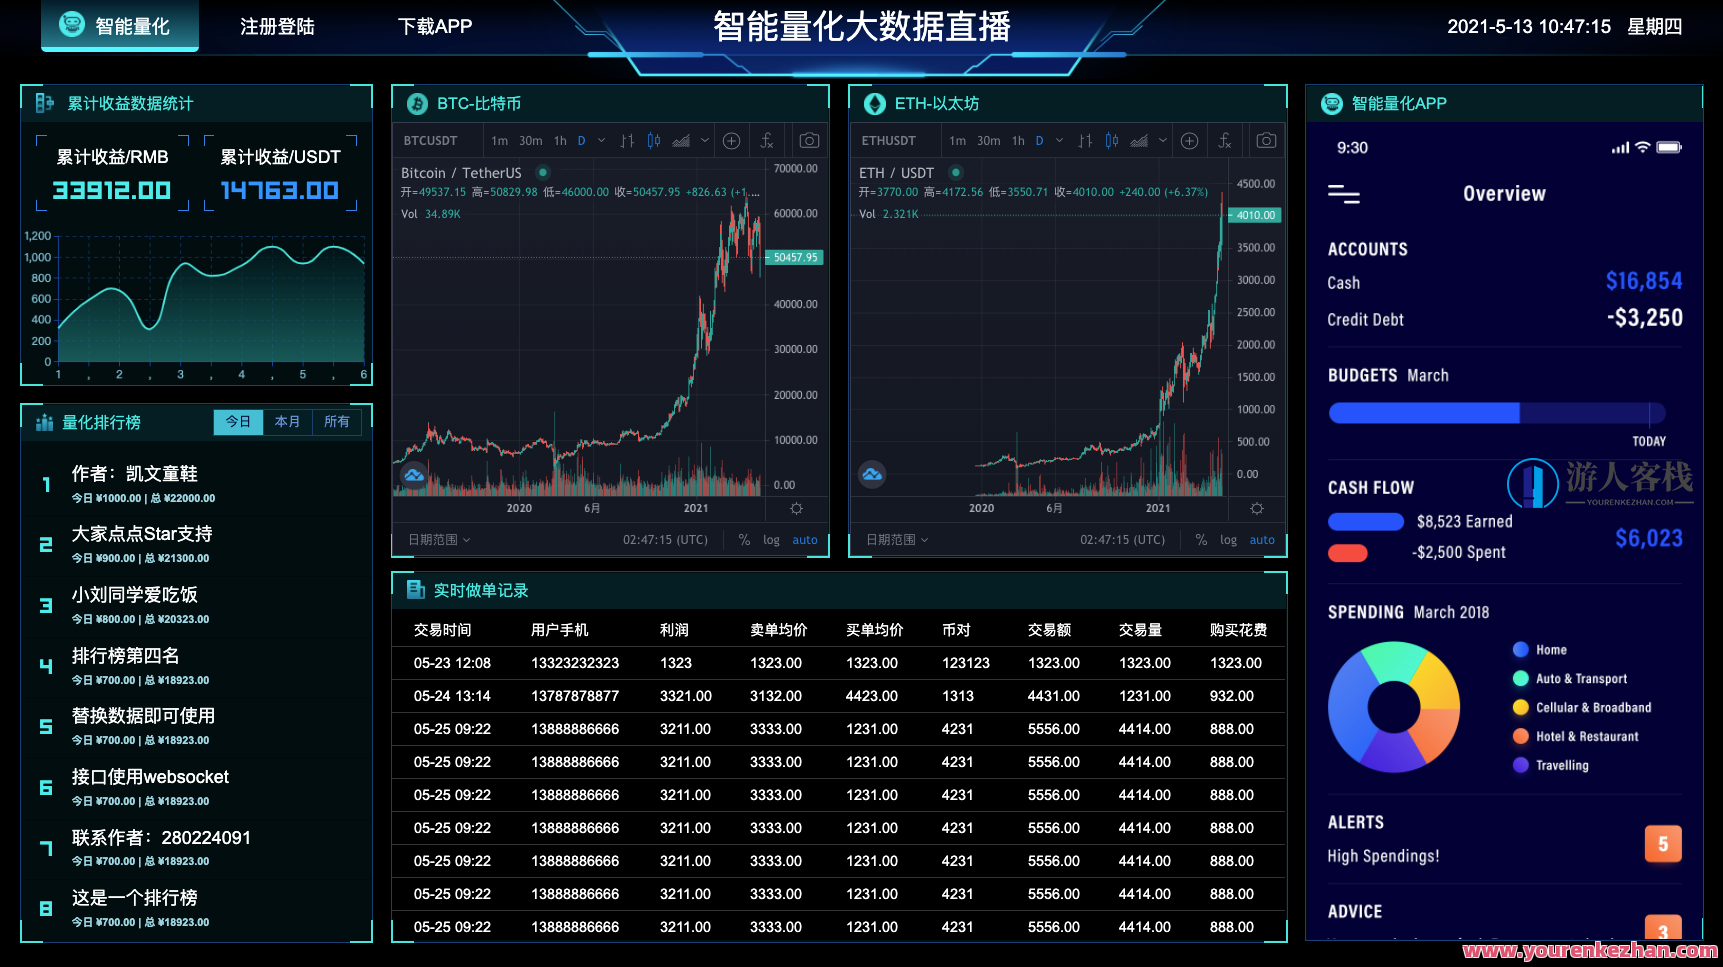The height and width of the screenshot is (967, 1723).
Task: Select the 所有 tab in 量化排行榜
Action: pos(337,421)
